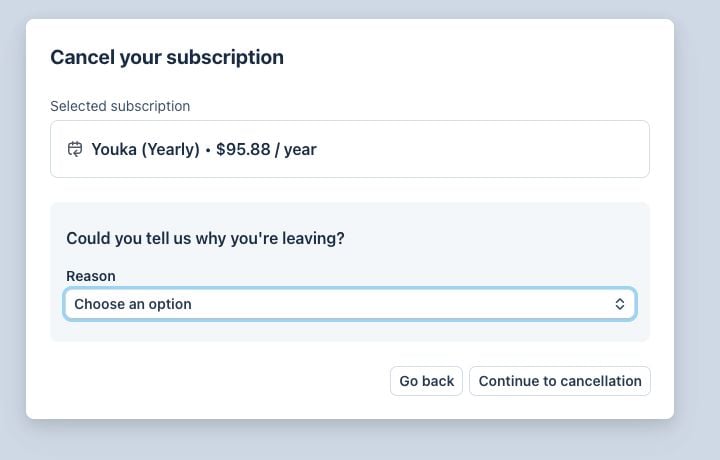Click the gray backdrop outside the dialog
Viewport: 720px width, 460px height.
pos(697,230)
